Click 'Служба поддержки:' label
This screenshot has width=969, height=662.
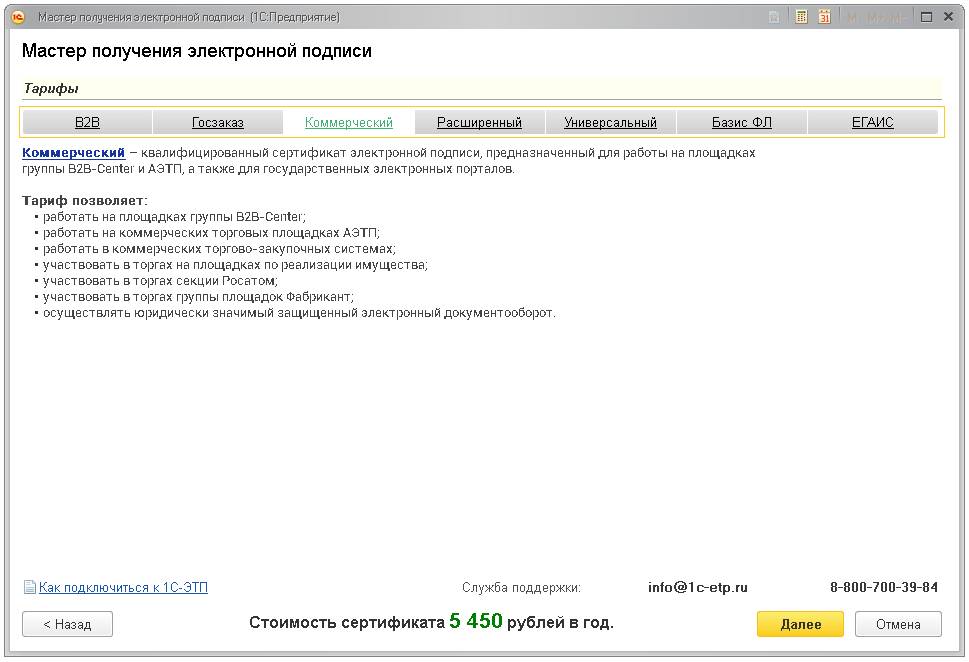[x=521, y=587]
